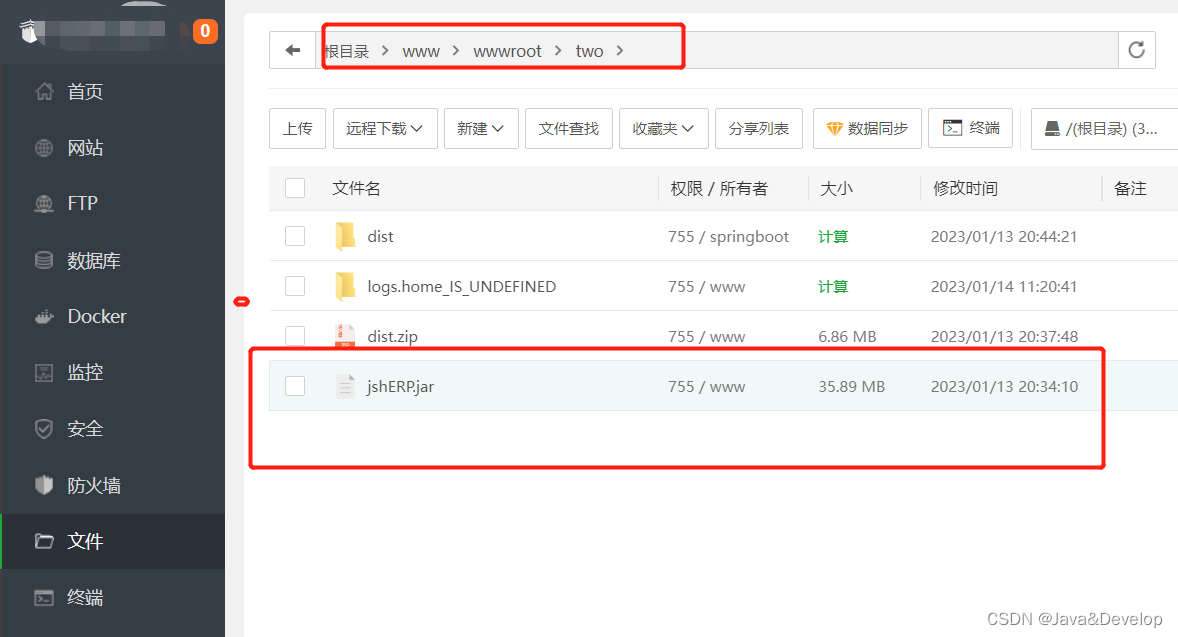Click the back arrow in the path bar
1178x637 pixels.
pos(293,50)
